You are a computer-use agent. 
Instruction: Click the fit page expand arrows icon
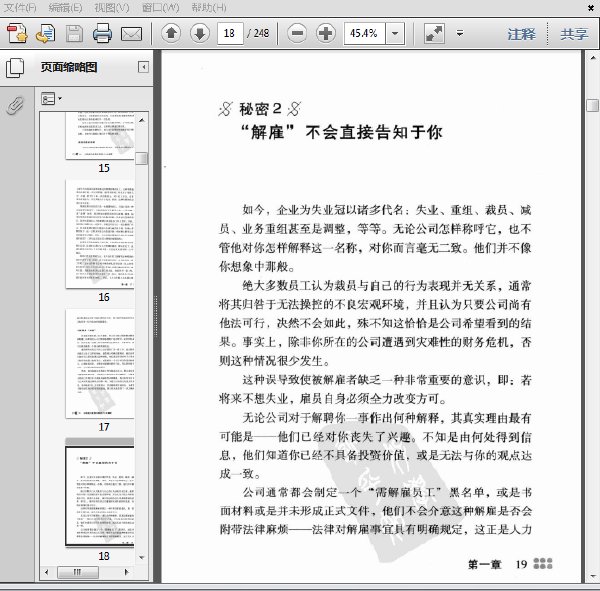coord(434,34)
